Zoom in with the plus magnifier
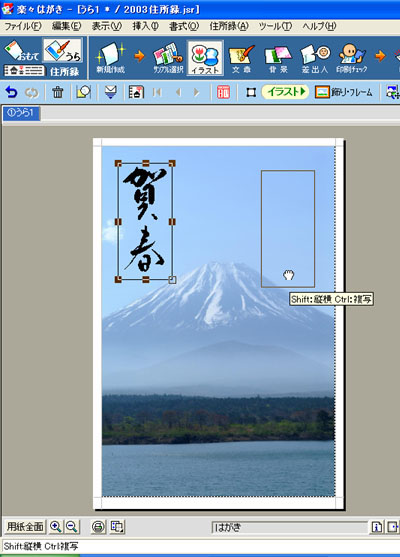400x557 pixels. (x=55, y=526)
